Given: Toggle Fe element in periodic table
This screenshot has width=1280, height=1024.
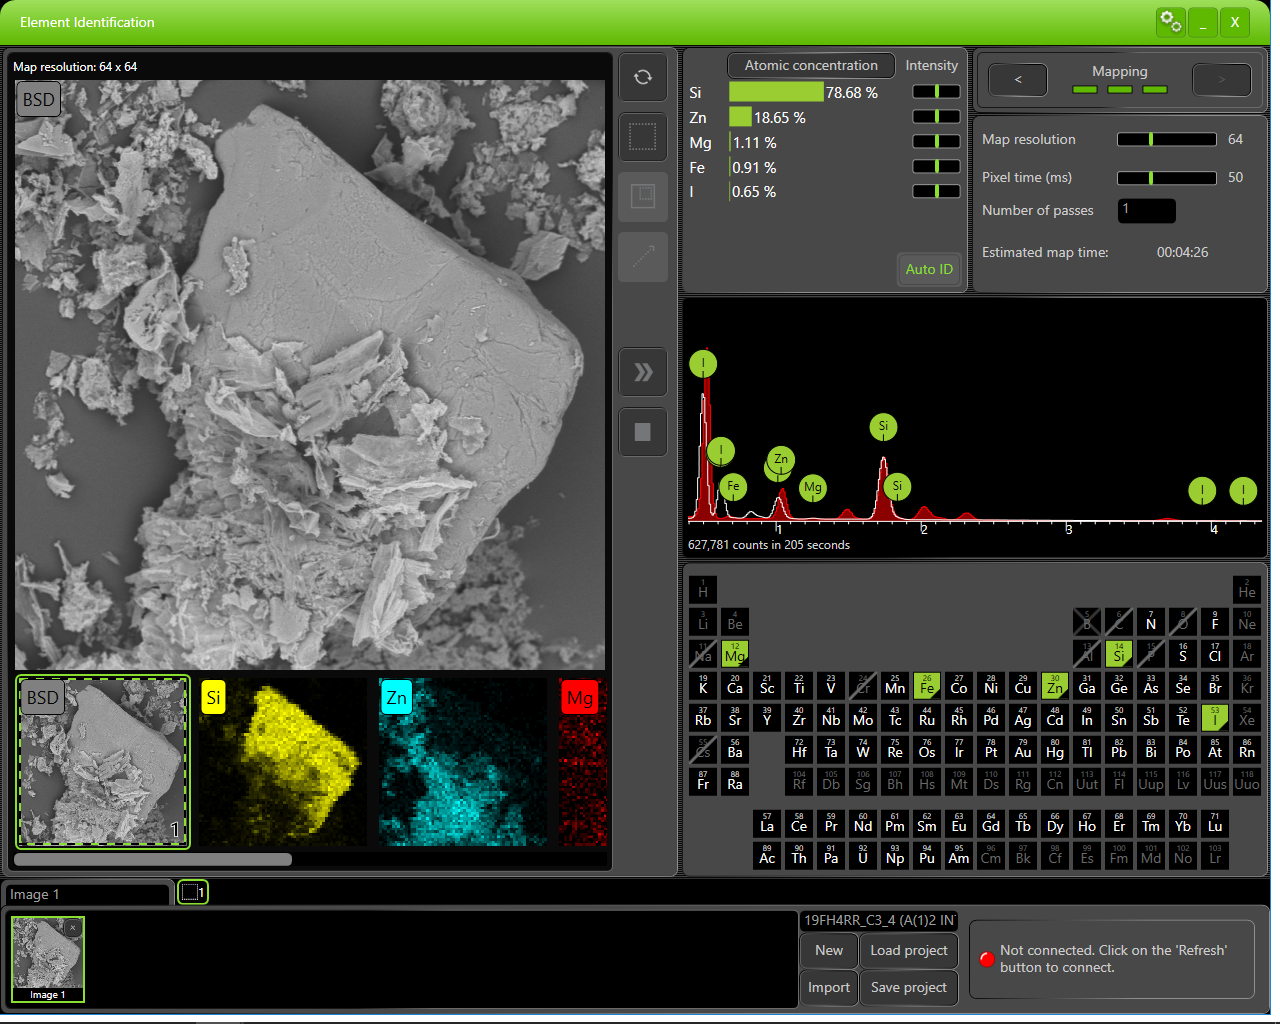Looking at the screenshot, I should pos(926,685).
